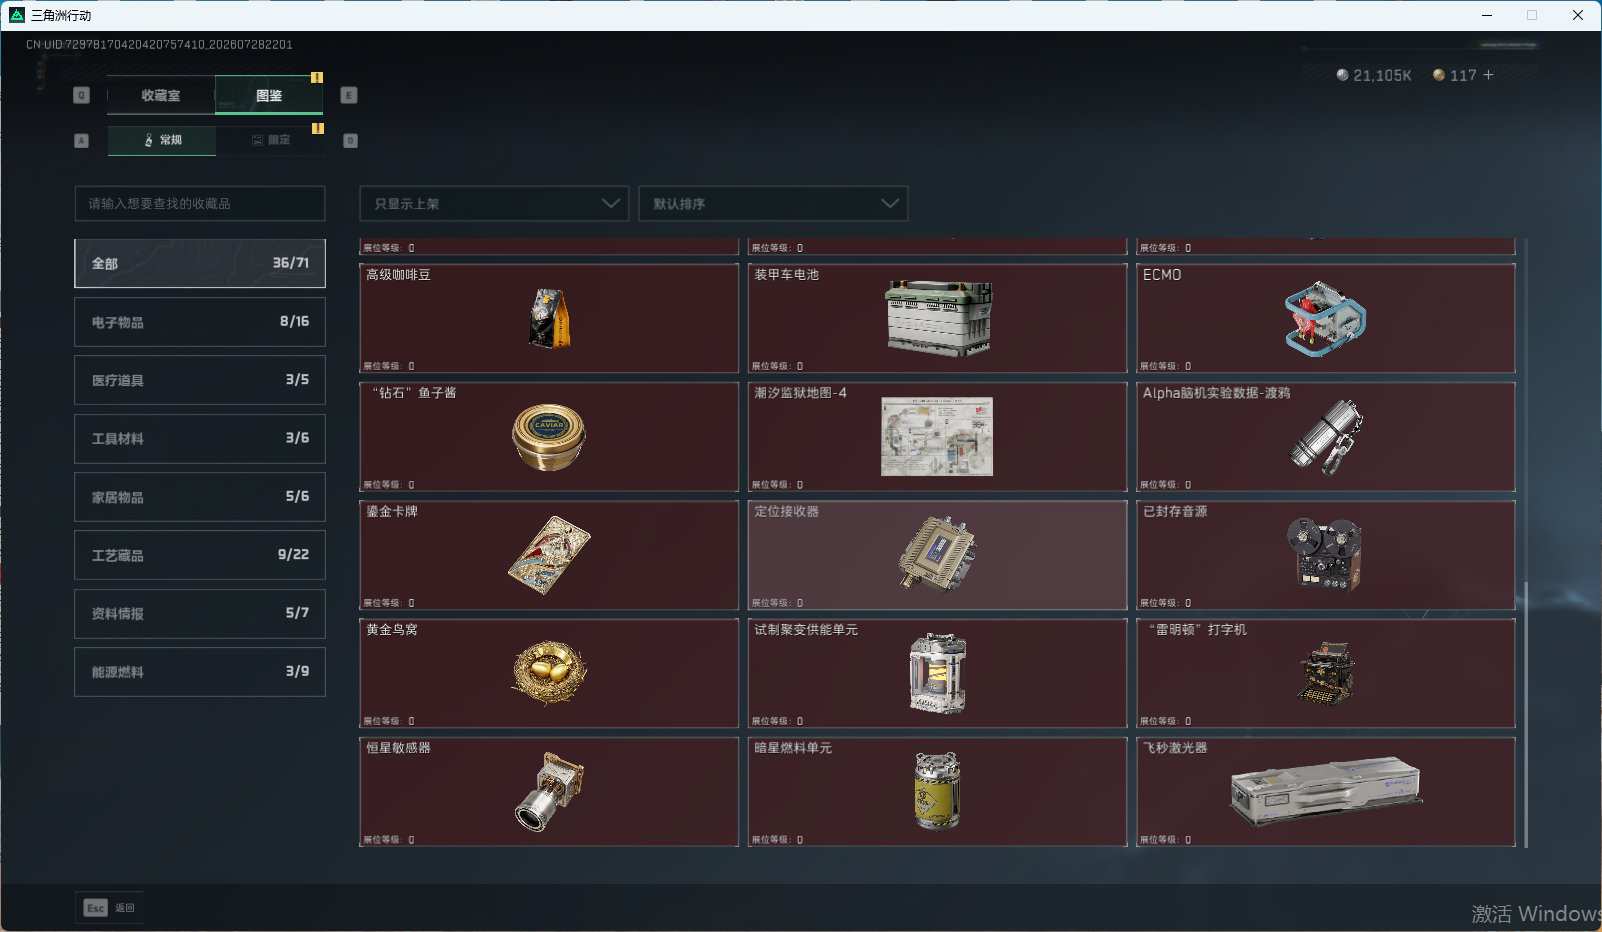
Task: Open the 装甲车电池 battery item card
Action: (x=937, y=318)
